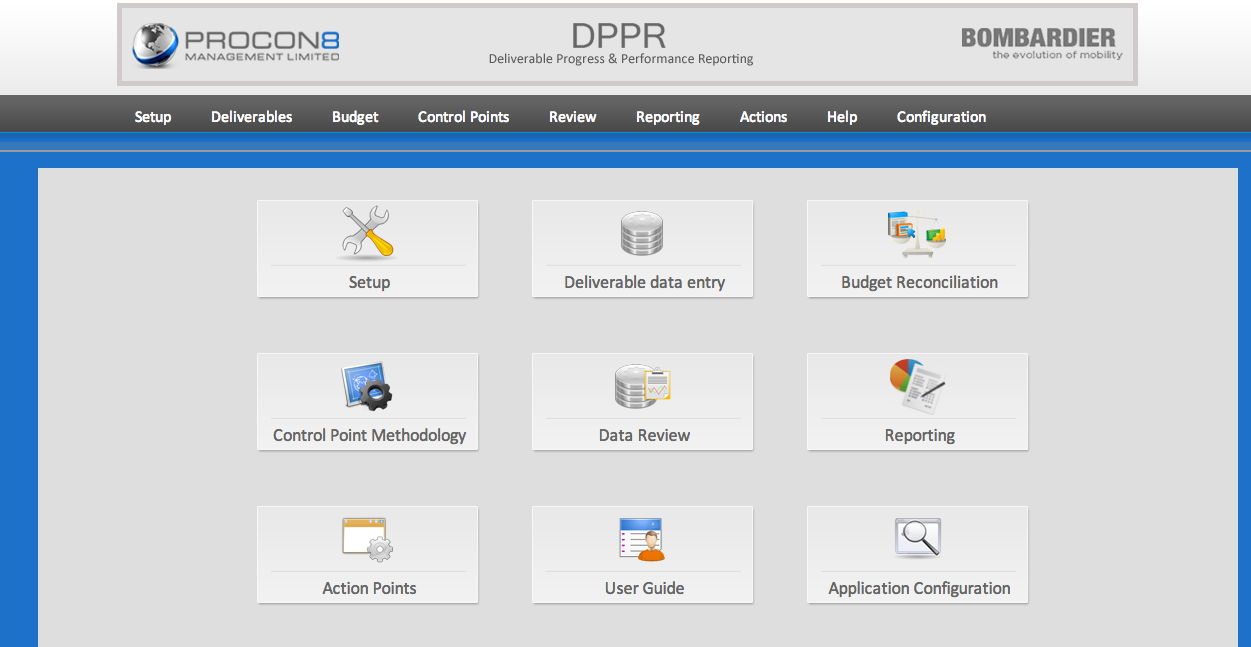This screenshot has height=647, width=1251.
Task: Open the Deliverables menu
Action: 252,117
